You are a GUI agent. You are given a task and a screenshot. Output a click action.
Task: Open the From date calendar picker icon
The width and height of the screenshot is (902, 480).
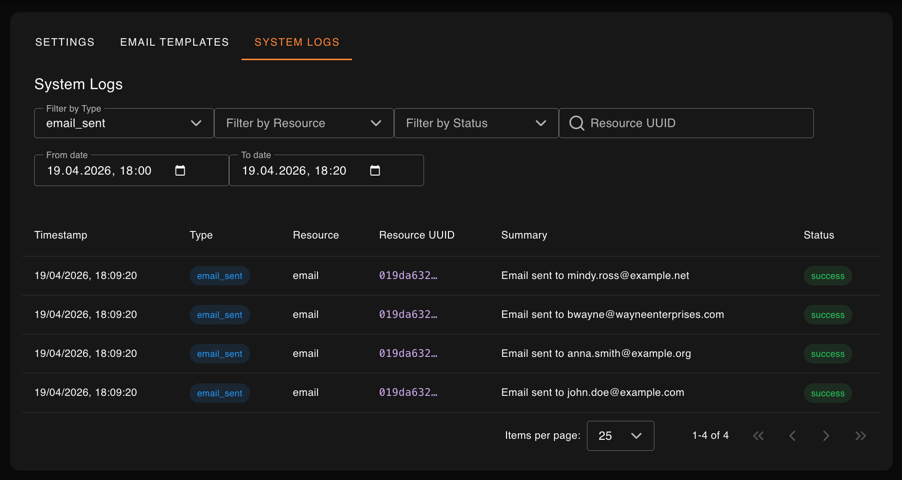pos(180,170)
